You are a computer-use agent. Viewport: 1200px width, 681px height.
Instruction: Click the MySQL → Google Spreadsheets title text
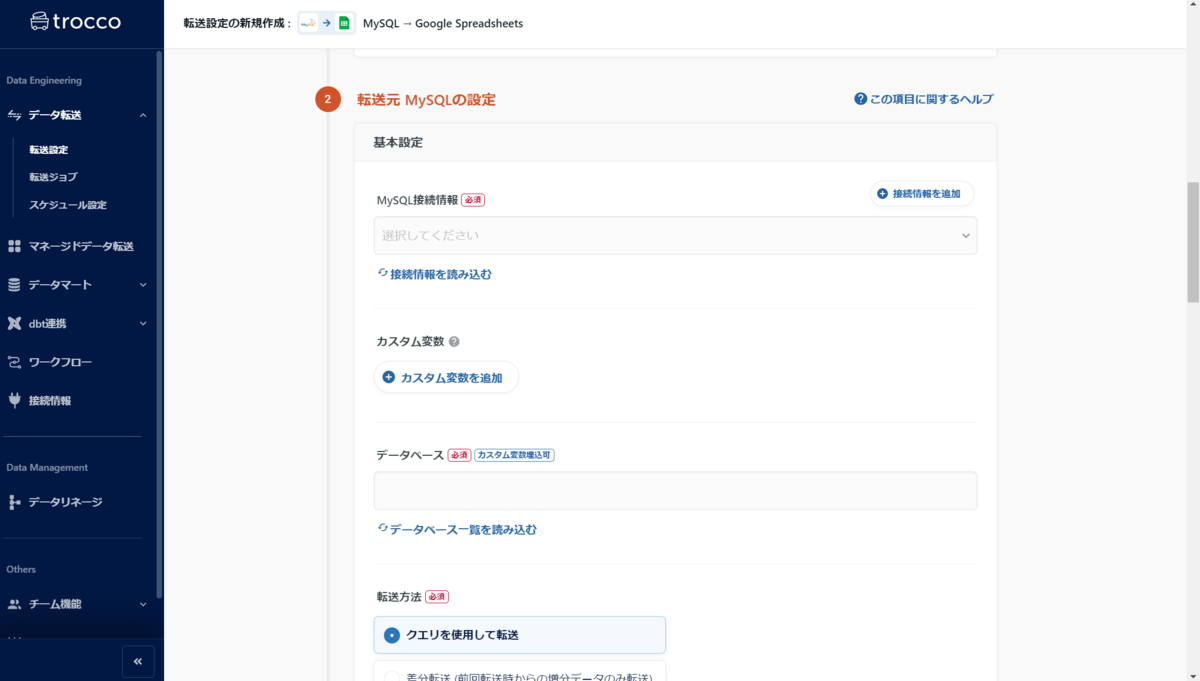[x=443, y=23]
